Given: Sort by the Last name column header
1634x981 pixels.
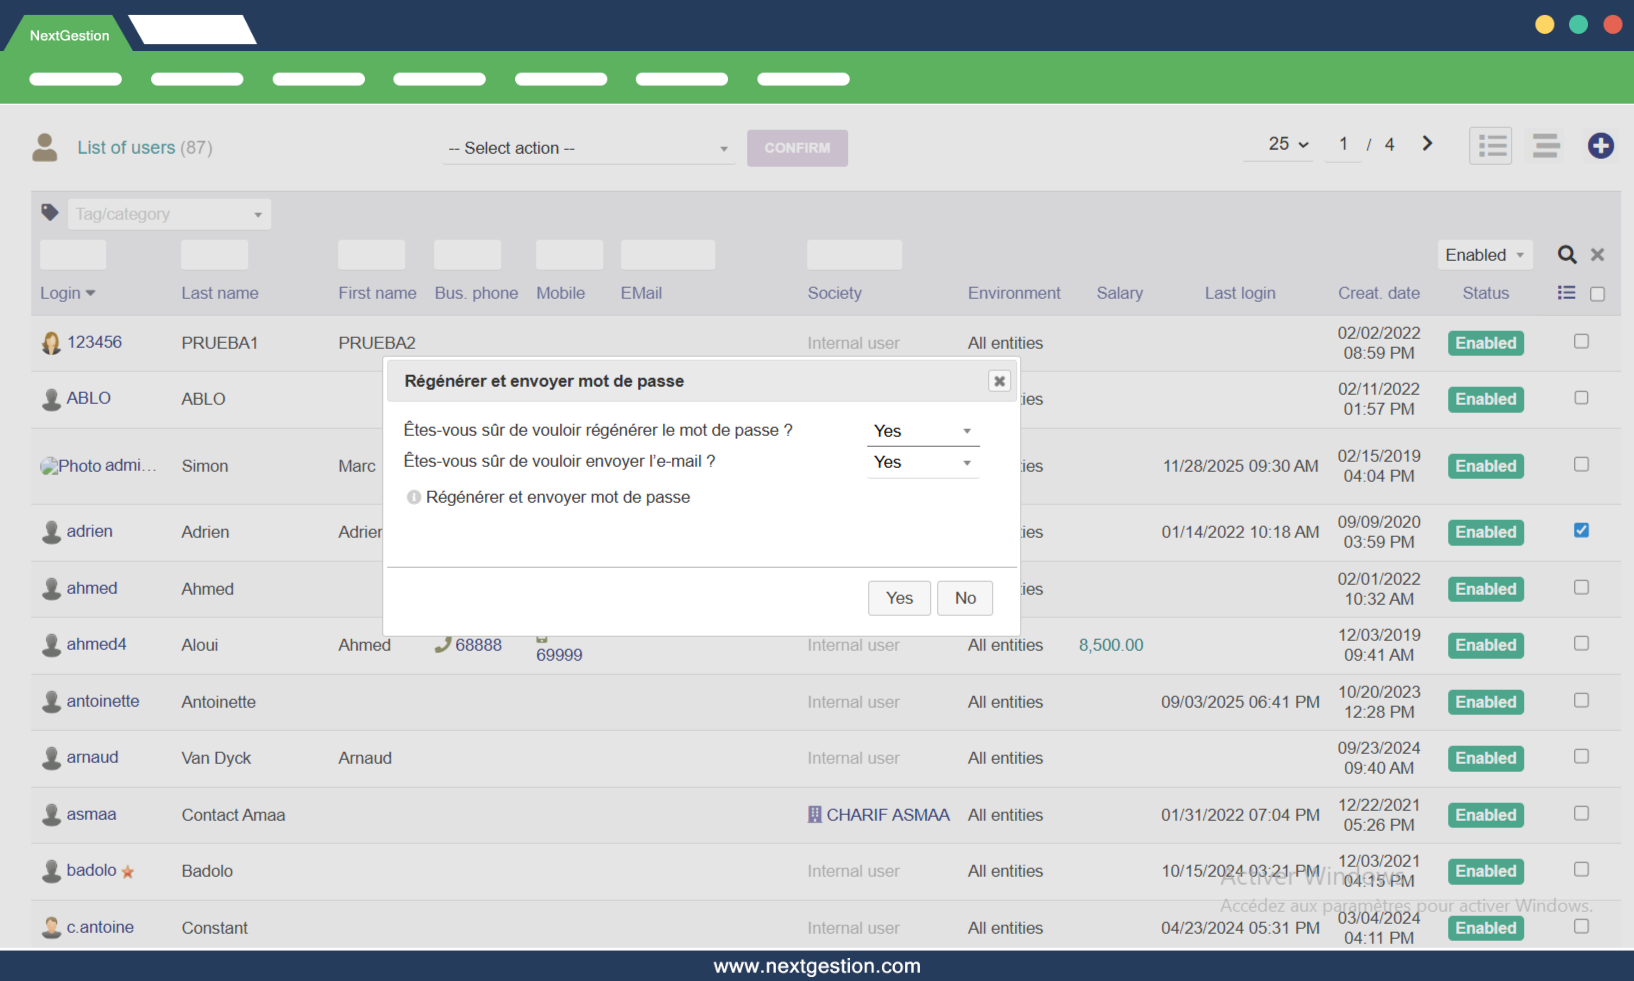Looking at the screenshot, I should point(220,293).
